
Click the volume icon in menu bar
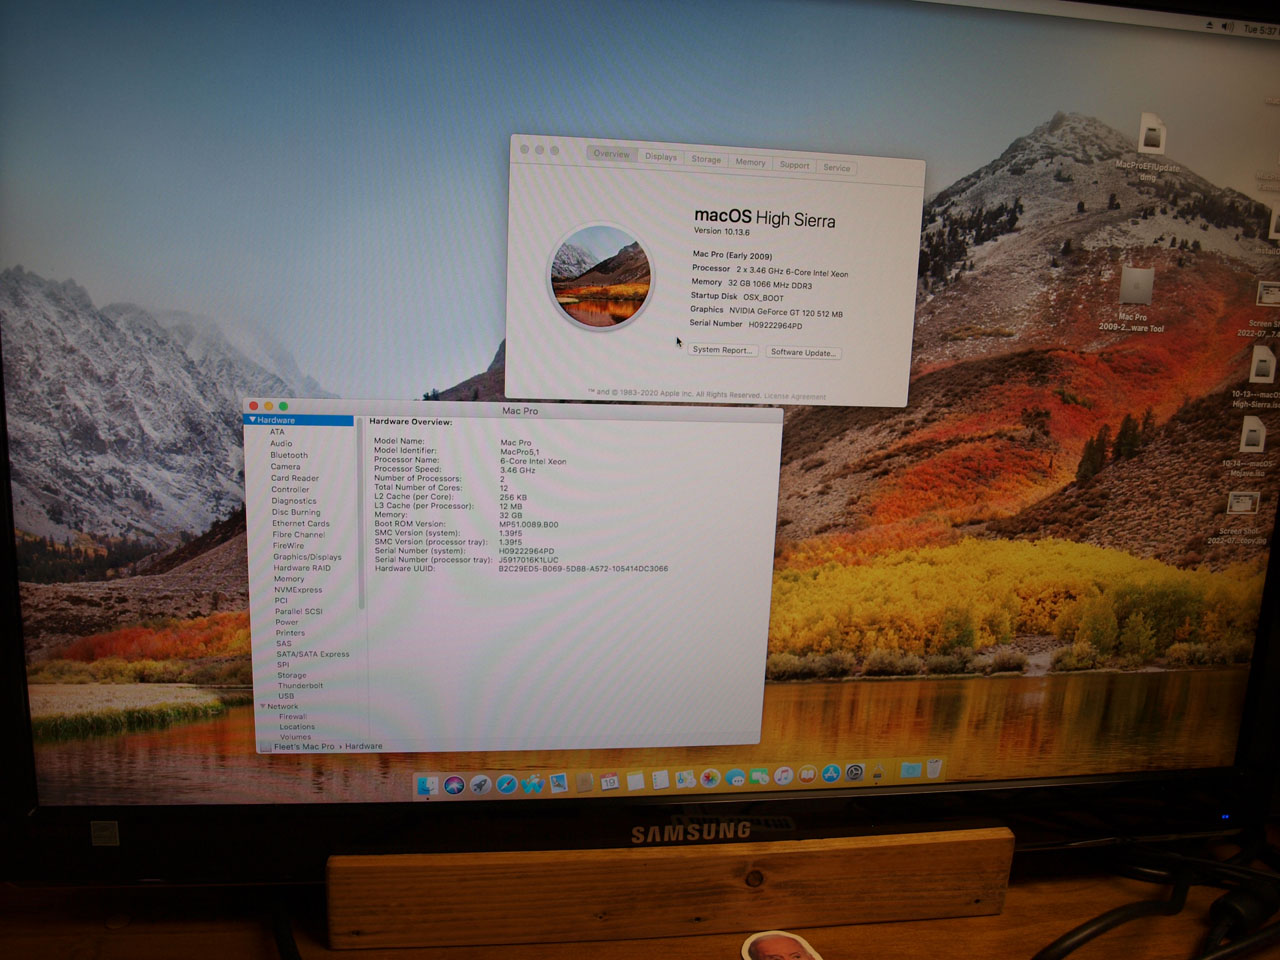click(x=1227, y=27)
